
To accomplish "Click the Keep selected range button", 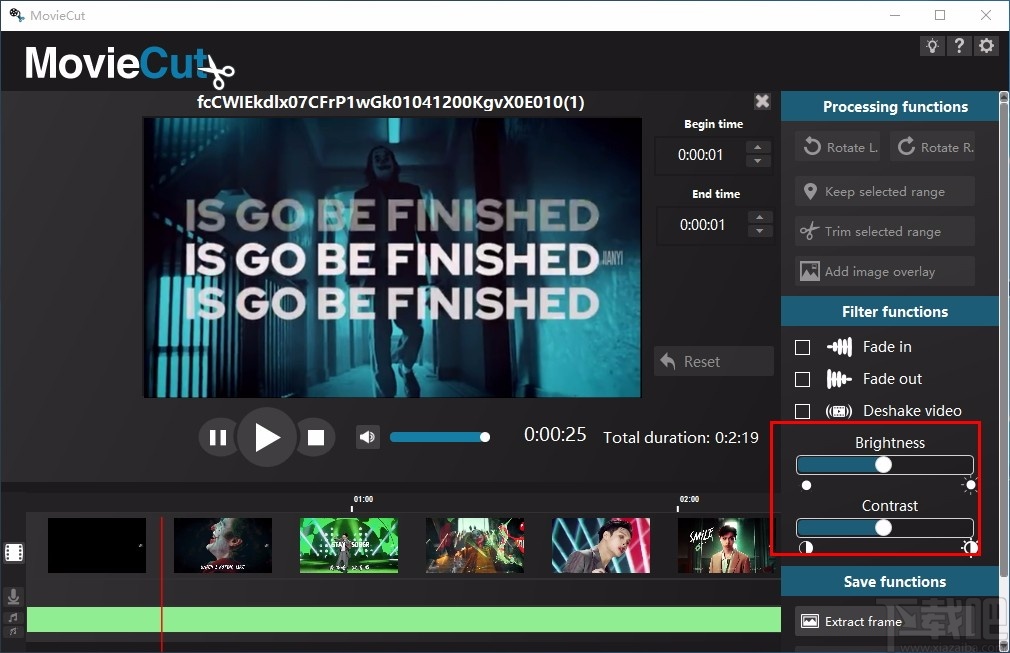I will coord(883,191).
